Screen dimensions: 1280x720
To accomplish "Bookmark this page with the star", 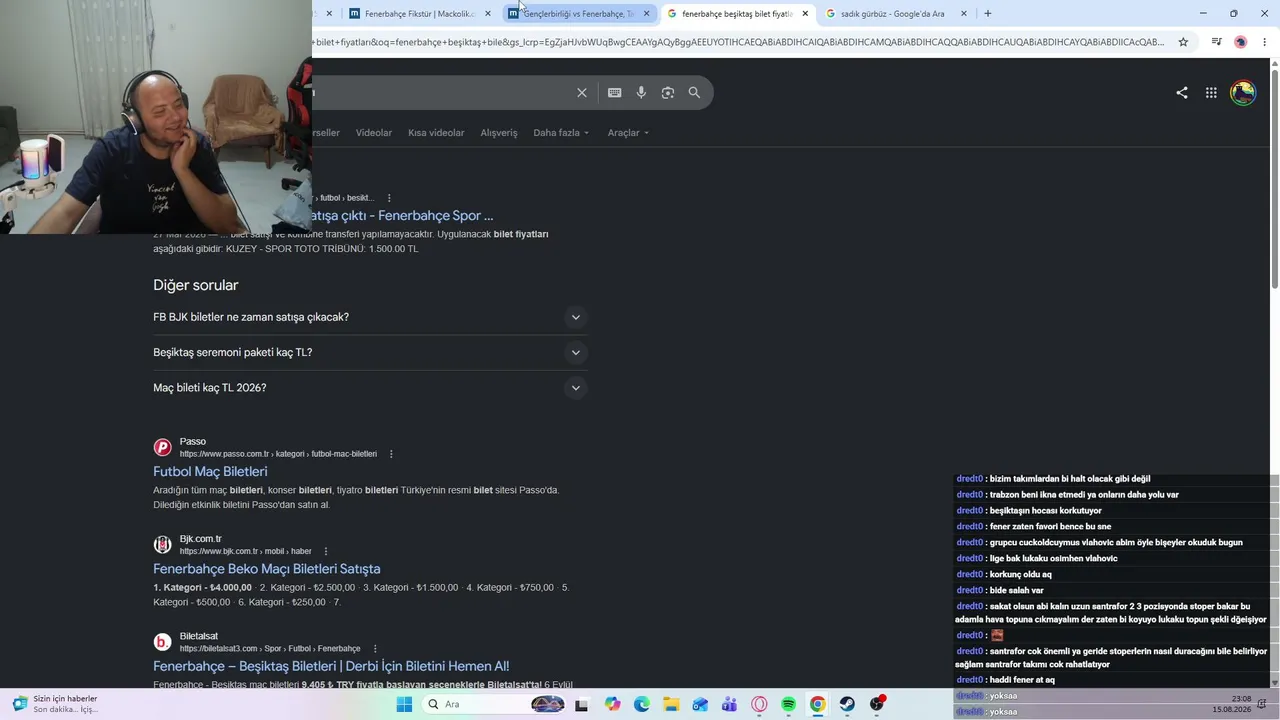I will [1183, 42].
